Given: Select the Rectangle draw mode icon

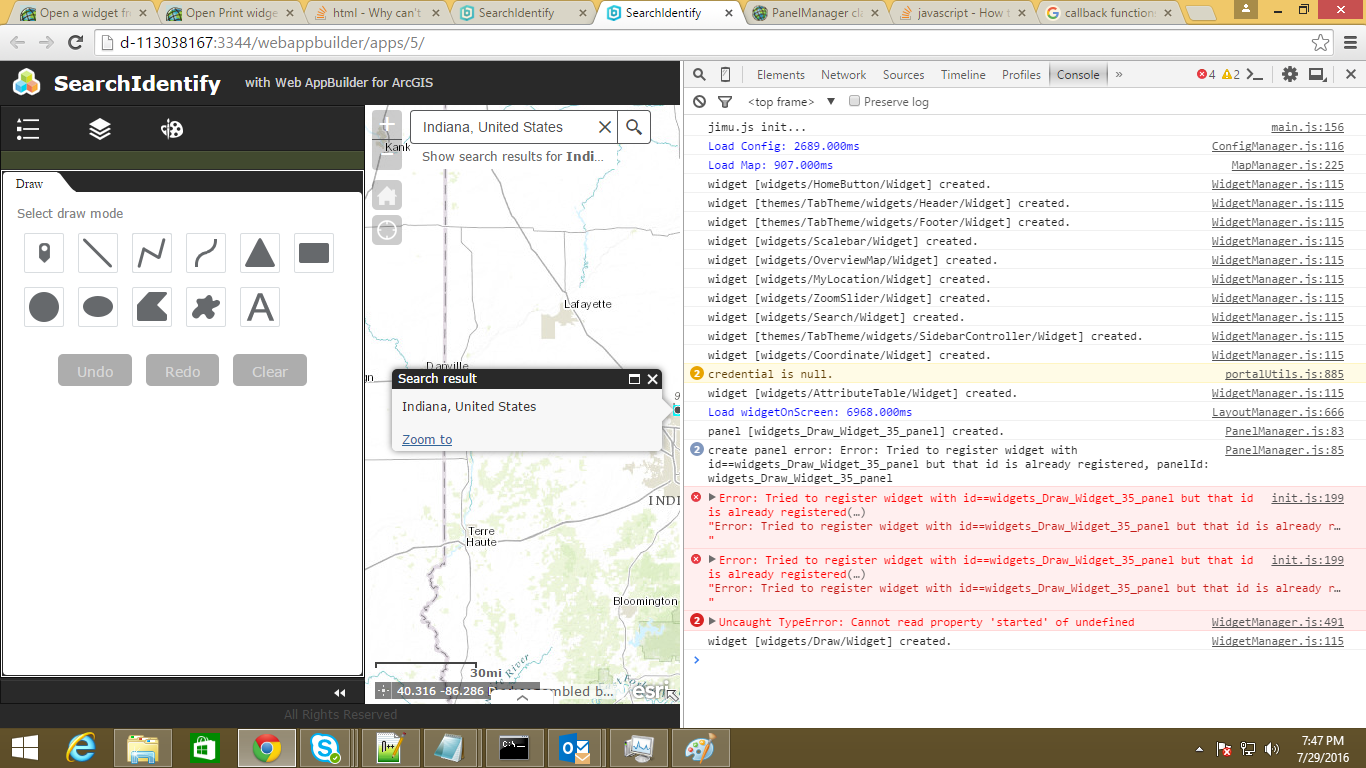Looking at the screenshot, I should click(x=314, y=254).
